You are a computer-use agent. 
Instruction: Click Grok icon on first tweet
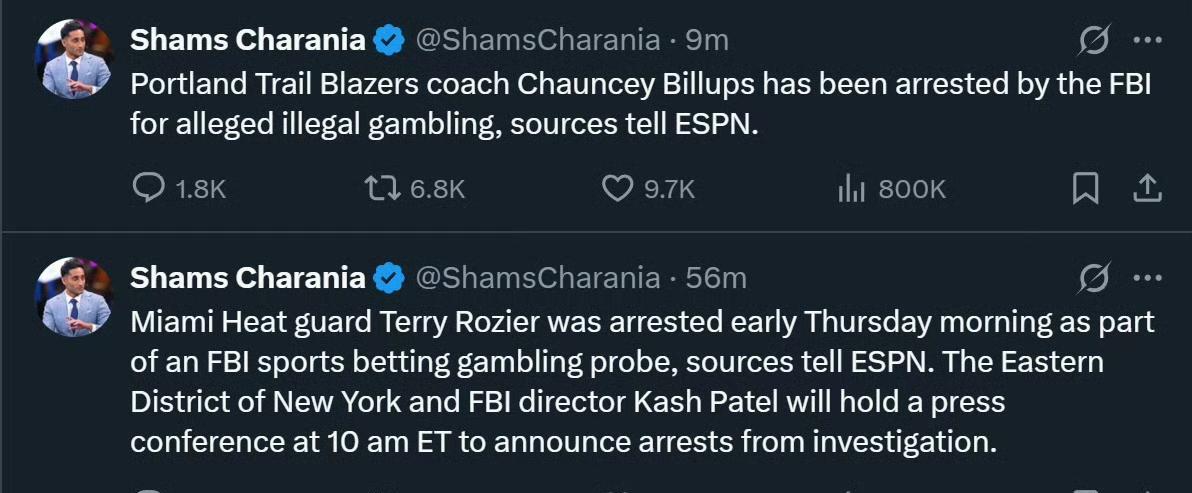click(x=1094, y=41)
